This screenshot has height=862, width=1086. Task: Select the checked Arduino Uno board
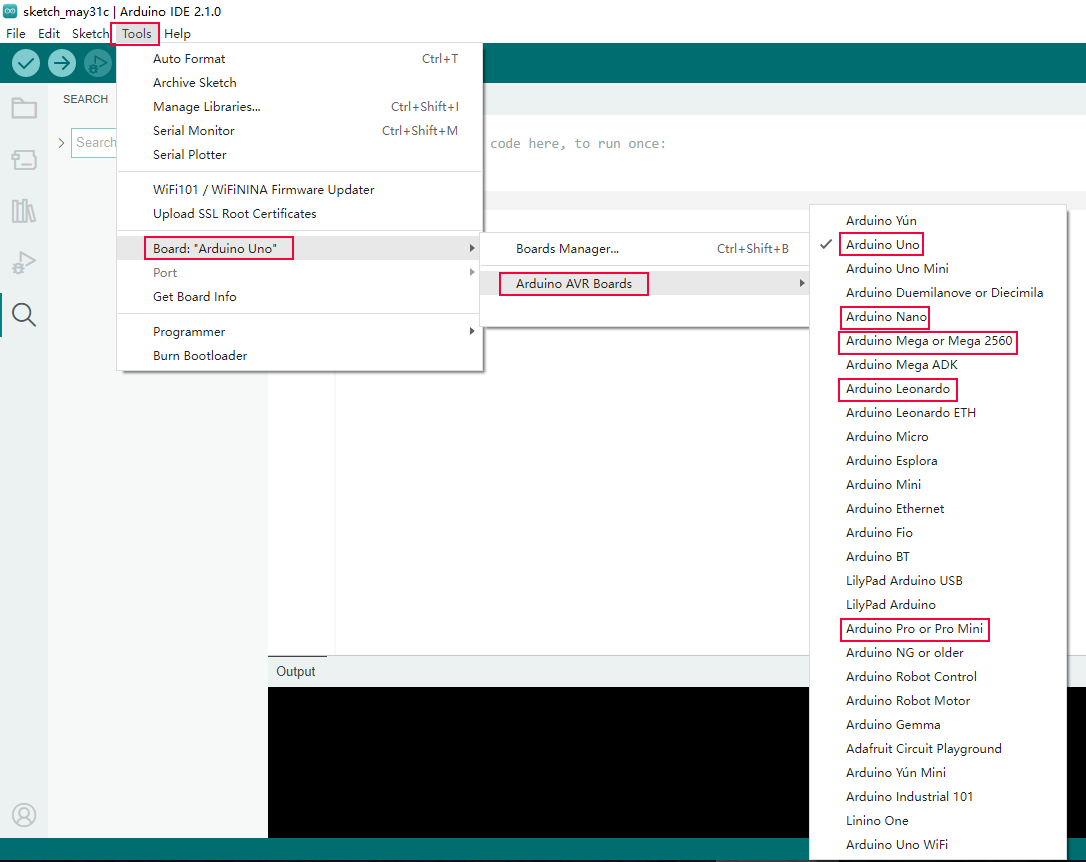[x=938, y=244]
